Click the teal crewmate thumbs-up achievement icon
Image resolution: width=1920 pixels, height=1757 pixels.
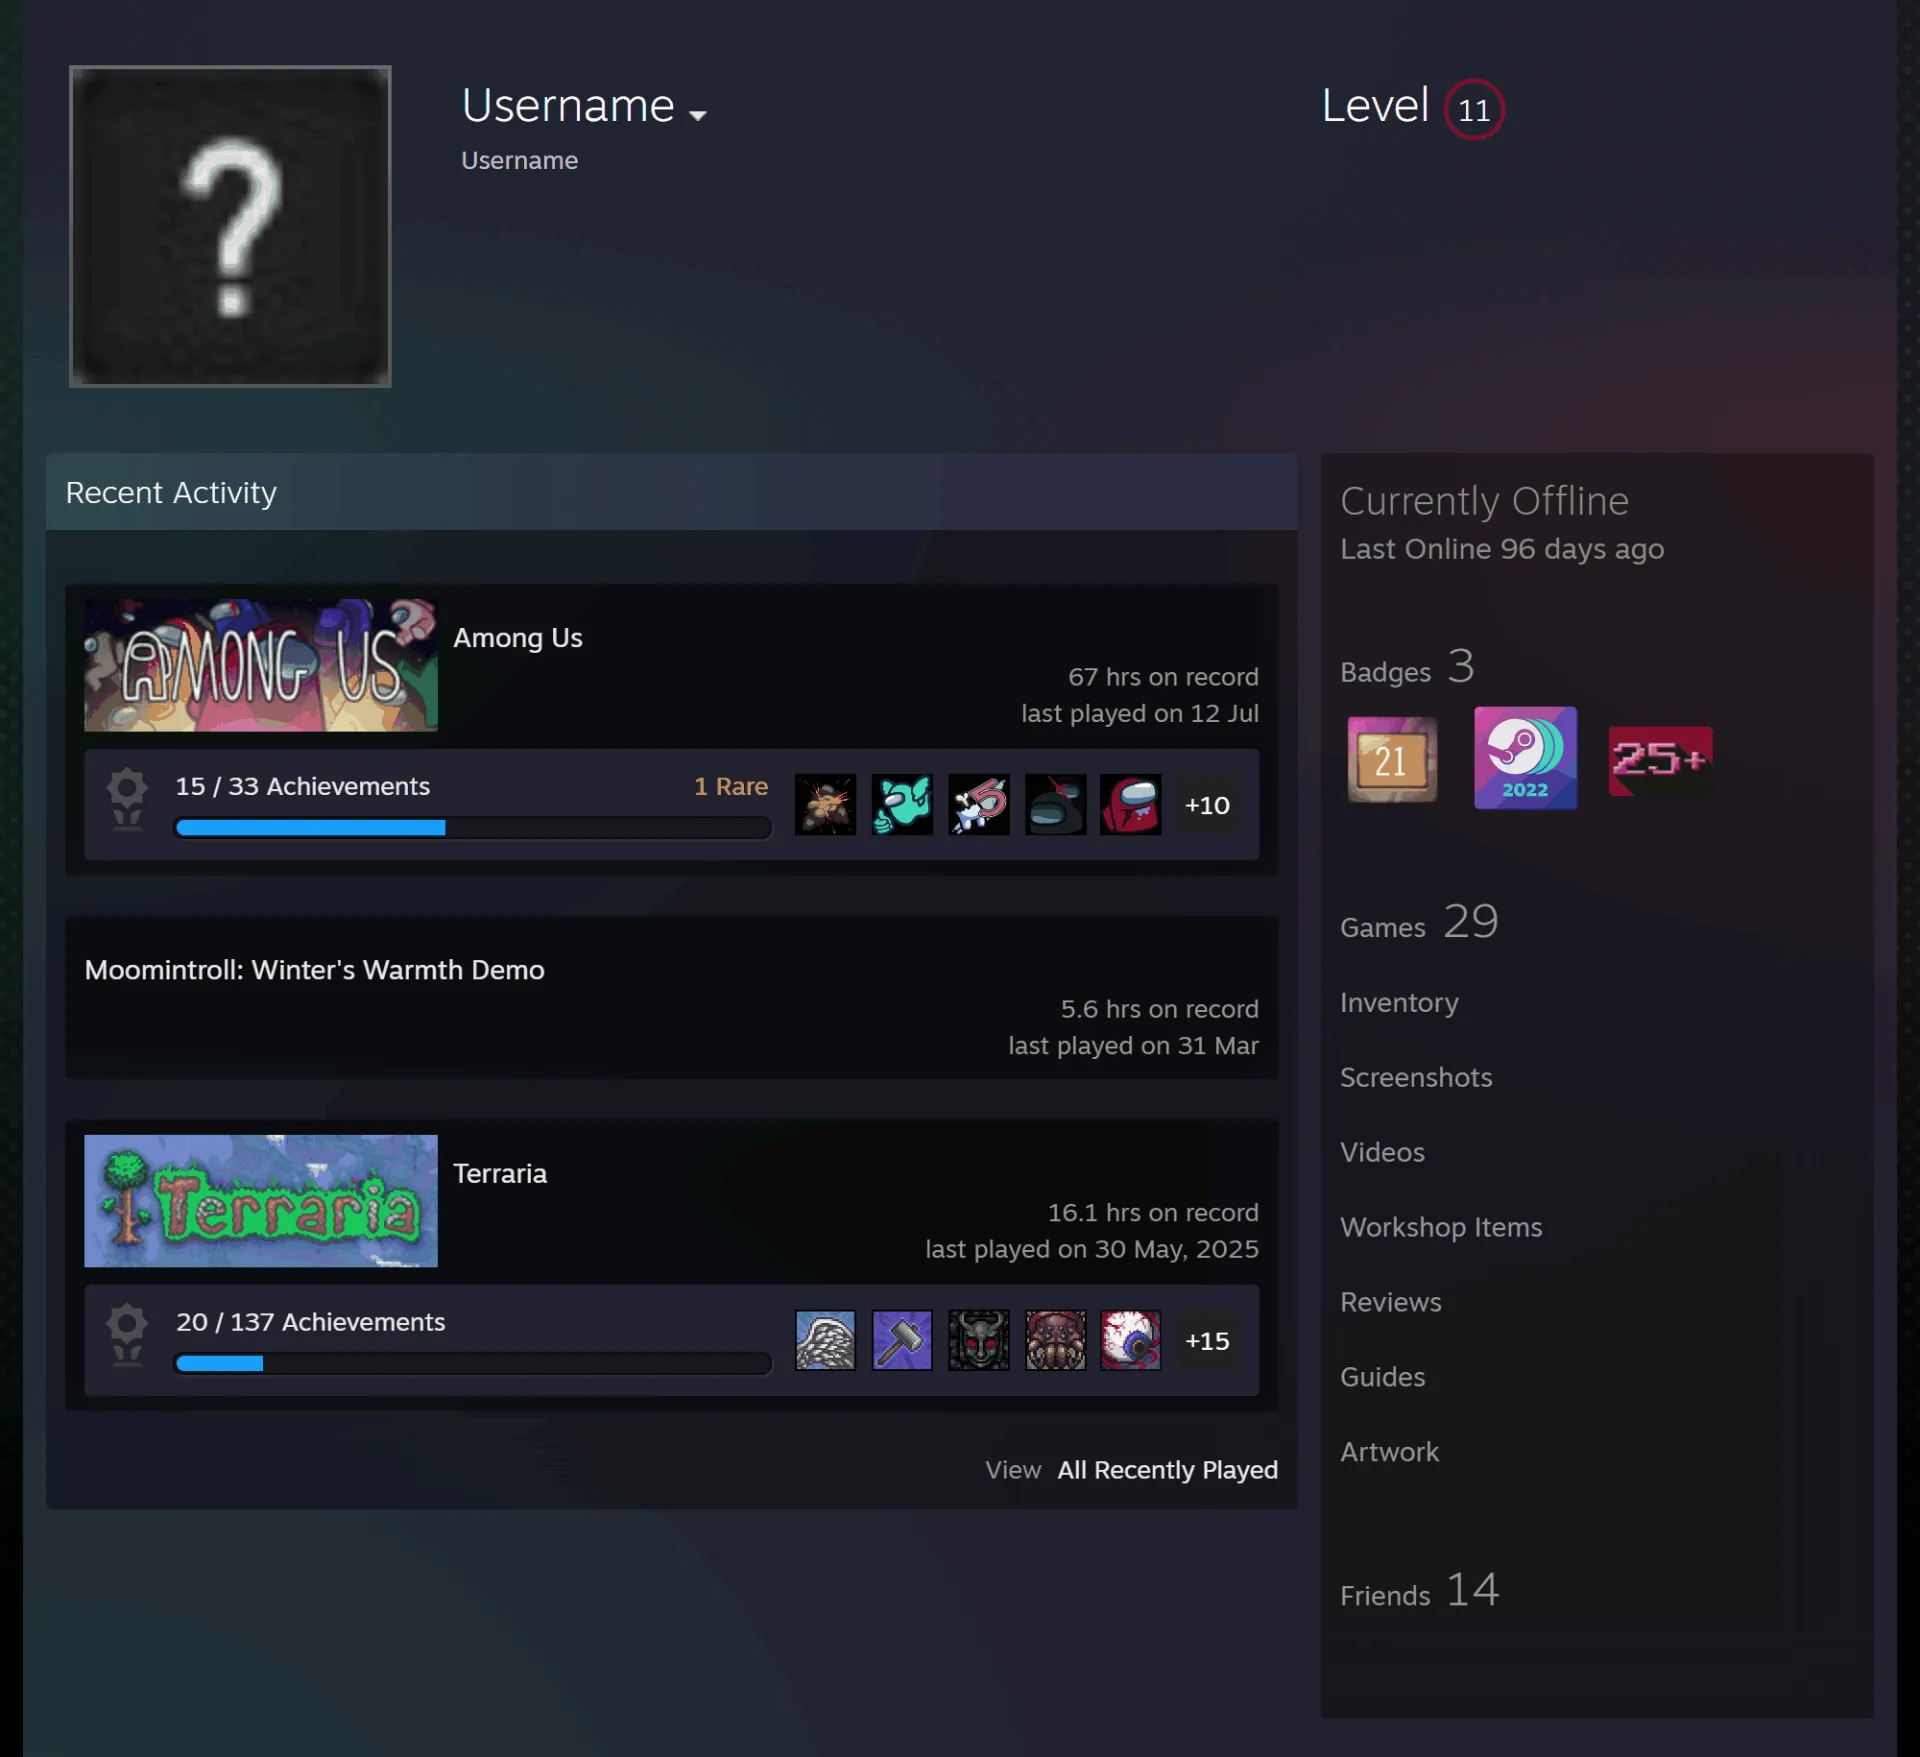coord(902,804)
